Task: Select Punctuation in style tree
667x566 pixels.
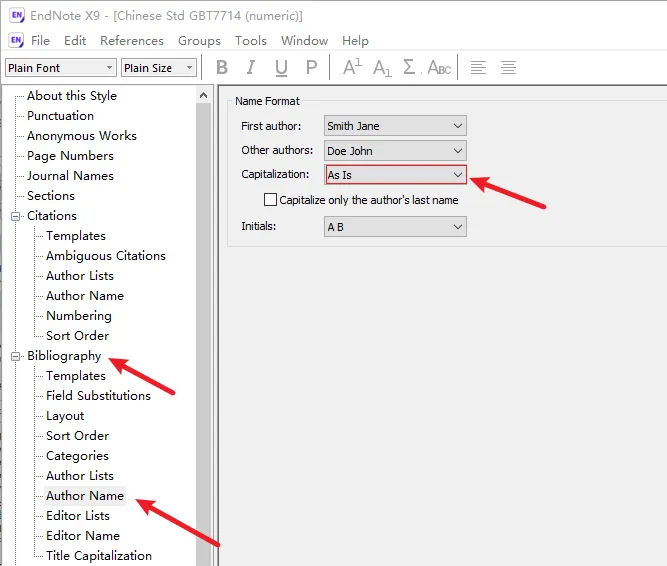Action: click(x=60, y=116)
